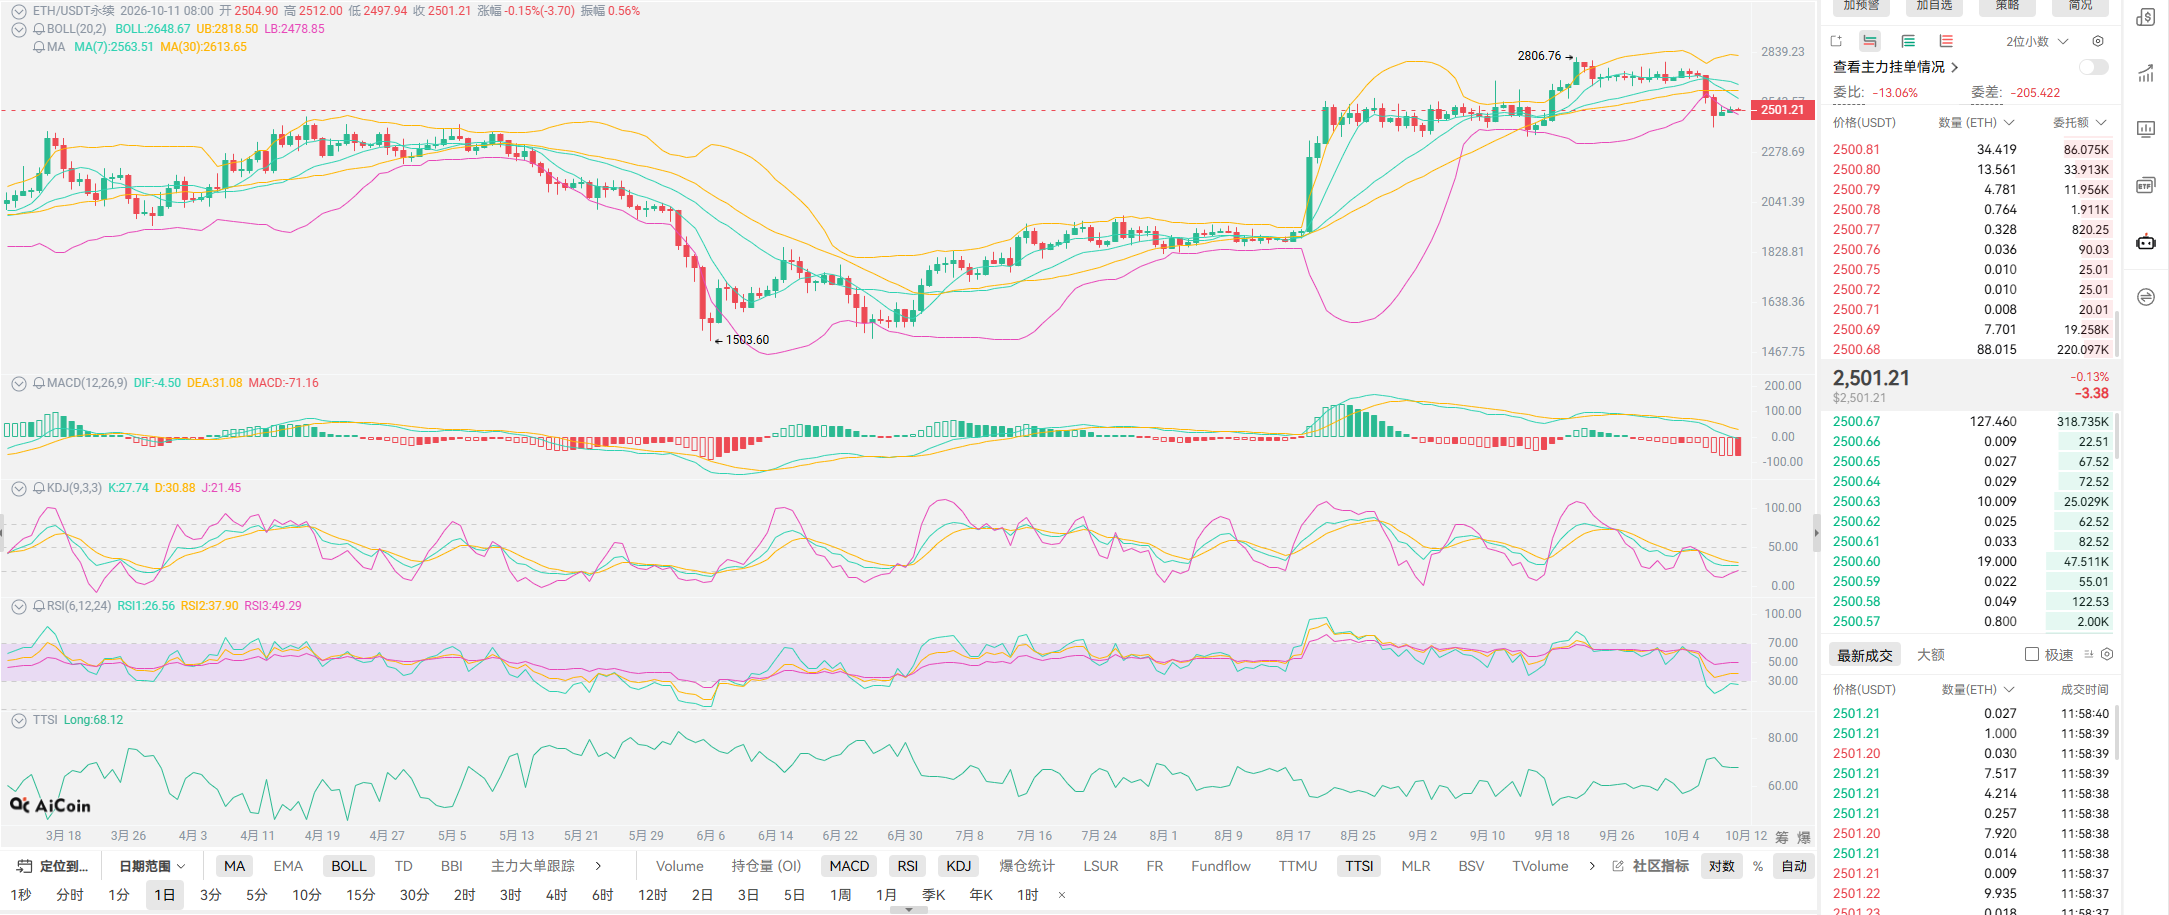
Task: Pop out the order book panel
Action: [x=1836, y=41]
